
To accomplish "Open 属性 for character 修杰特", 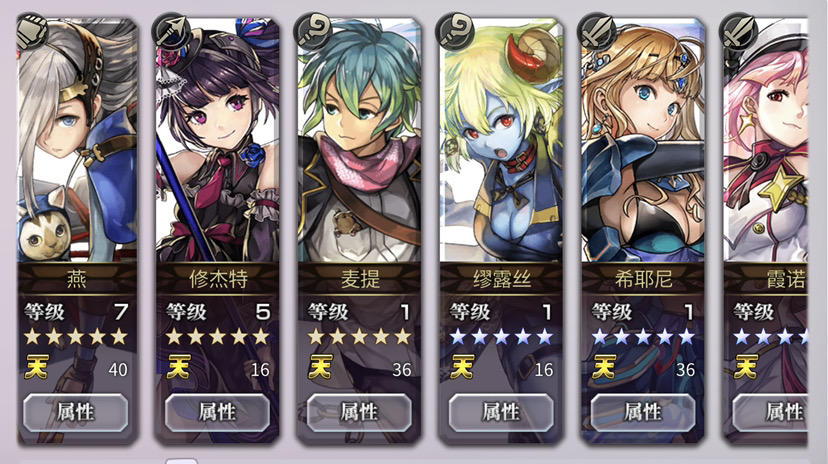I will point(218,412).
